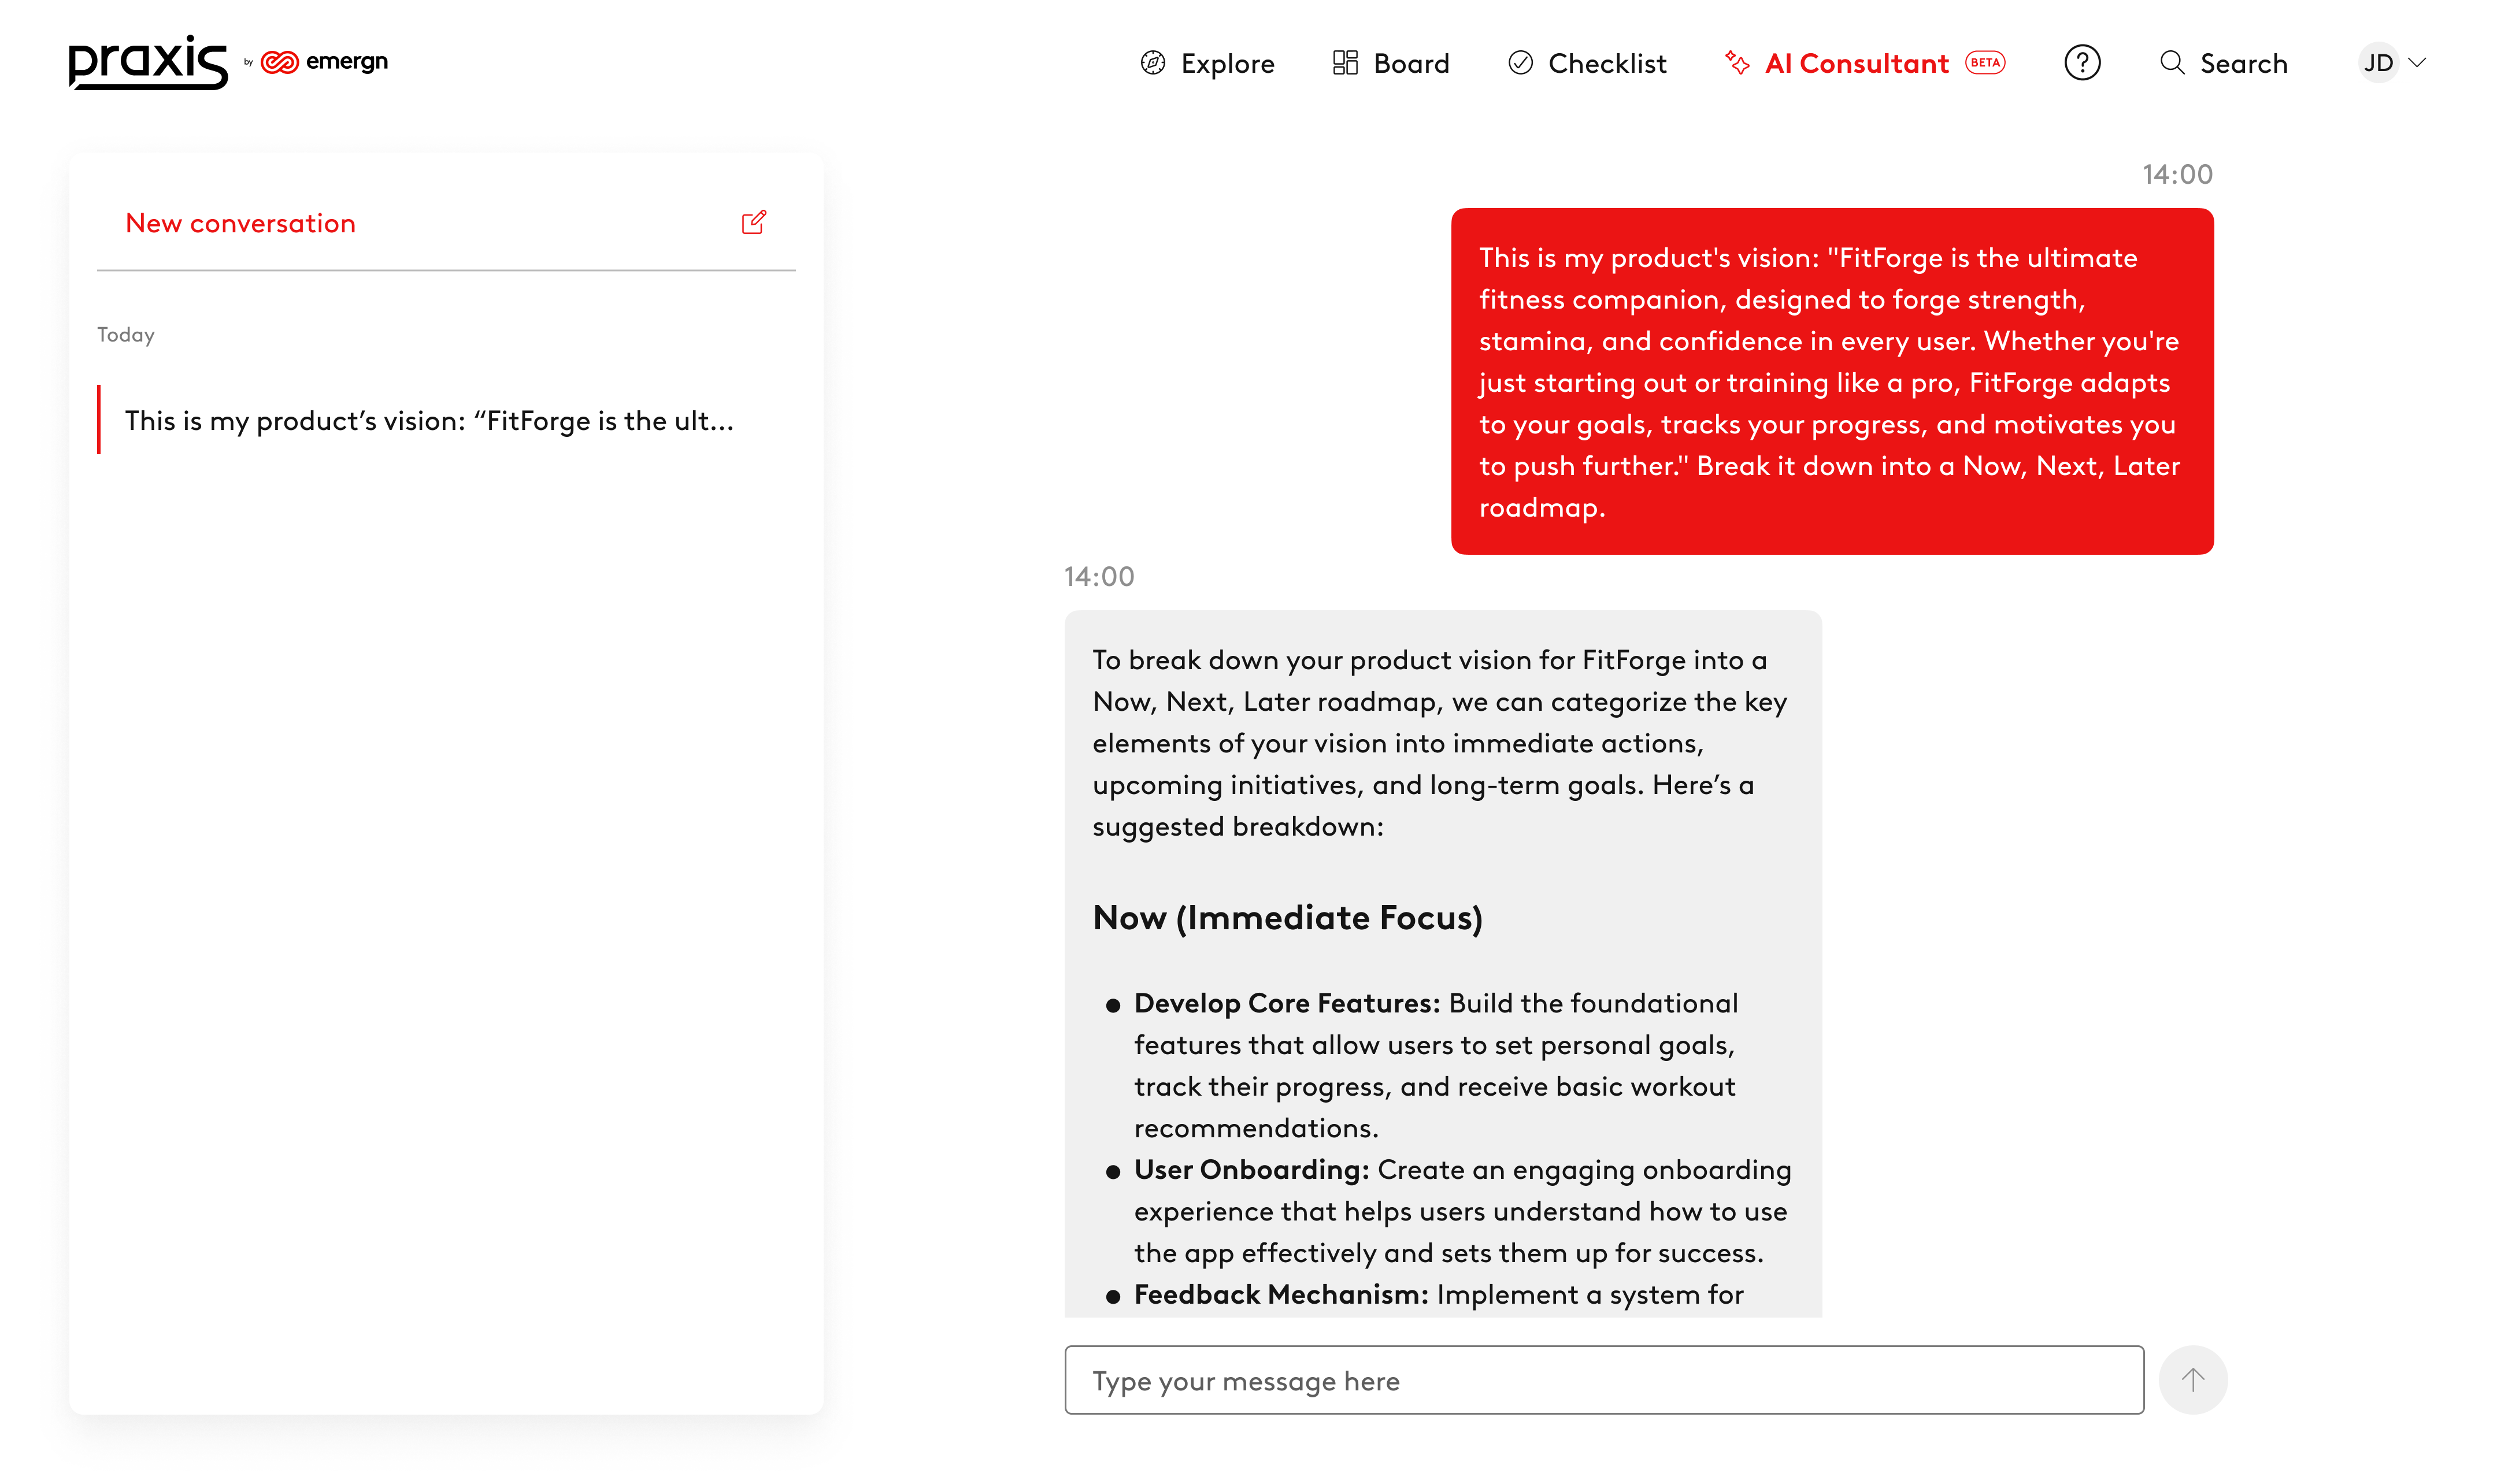Click the search magnifier icon
This screenshot has height=1484, width=2497.
2172,63
